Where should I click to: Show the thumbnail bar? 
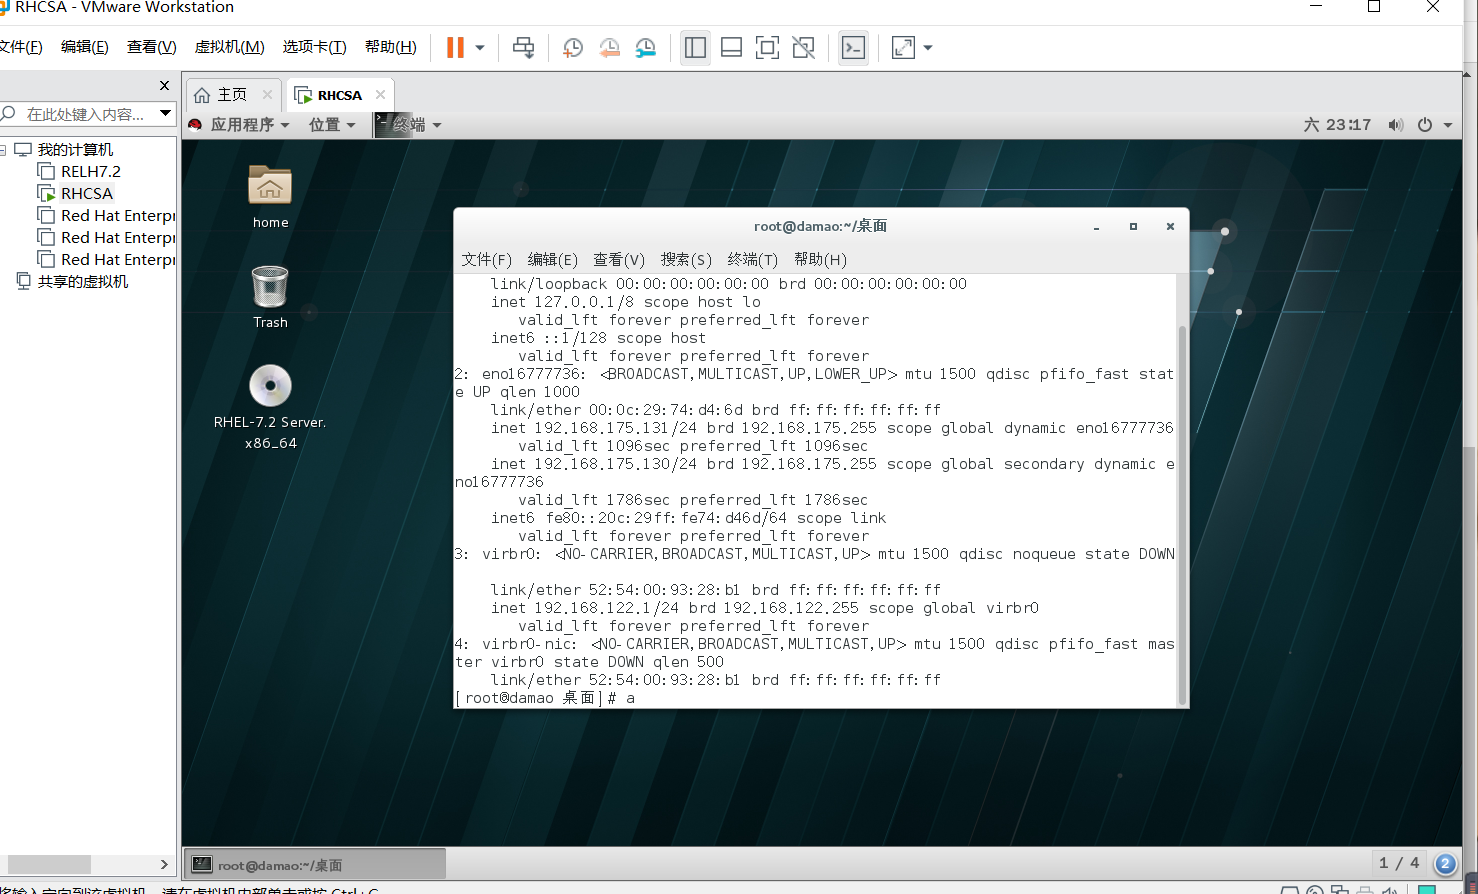731,47
